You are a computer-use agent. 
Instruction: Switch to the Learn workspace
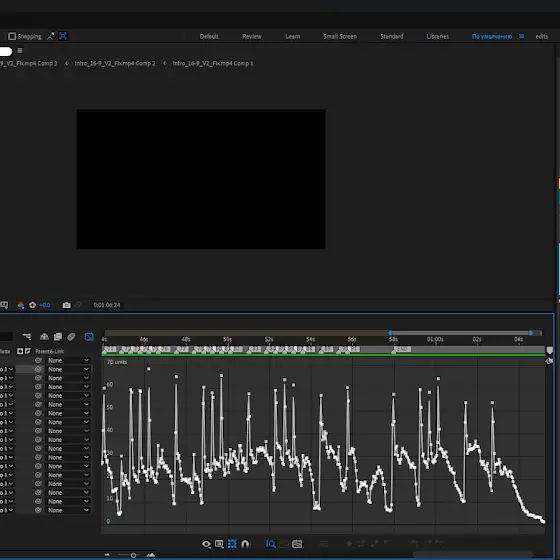293,36
